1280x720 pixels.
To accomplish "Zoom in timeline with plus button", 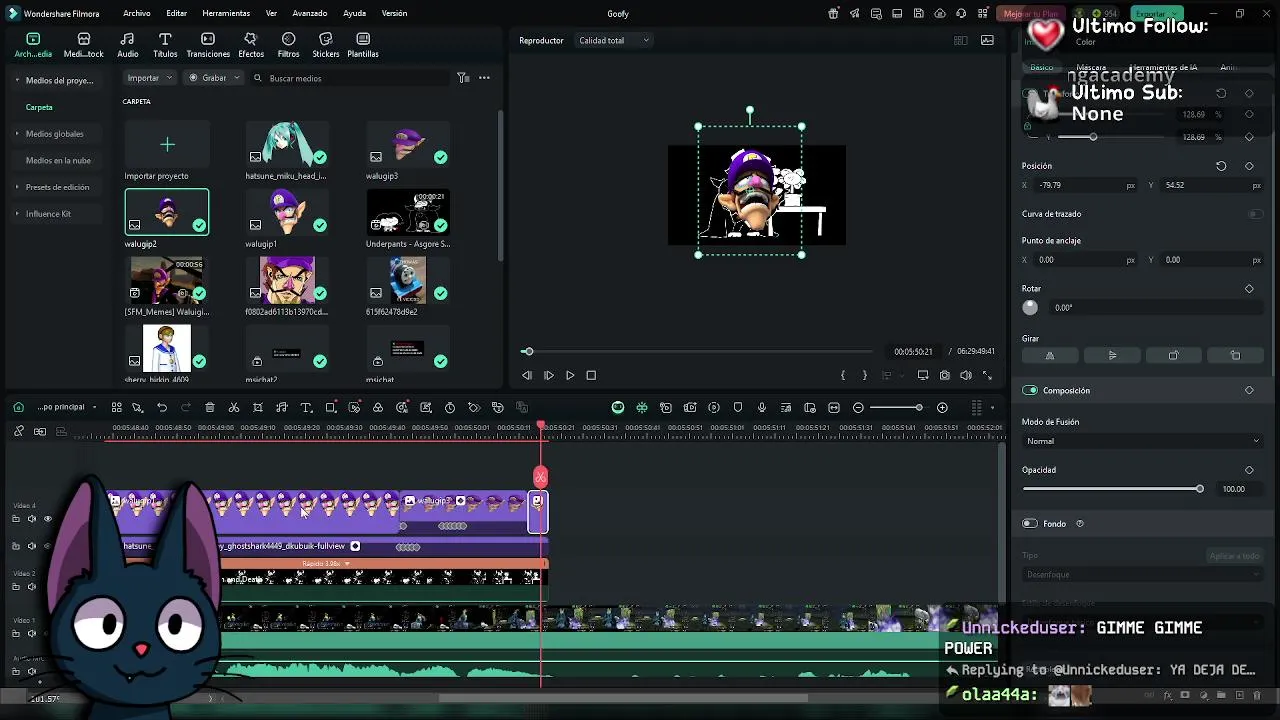I will pos(942,408).
